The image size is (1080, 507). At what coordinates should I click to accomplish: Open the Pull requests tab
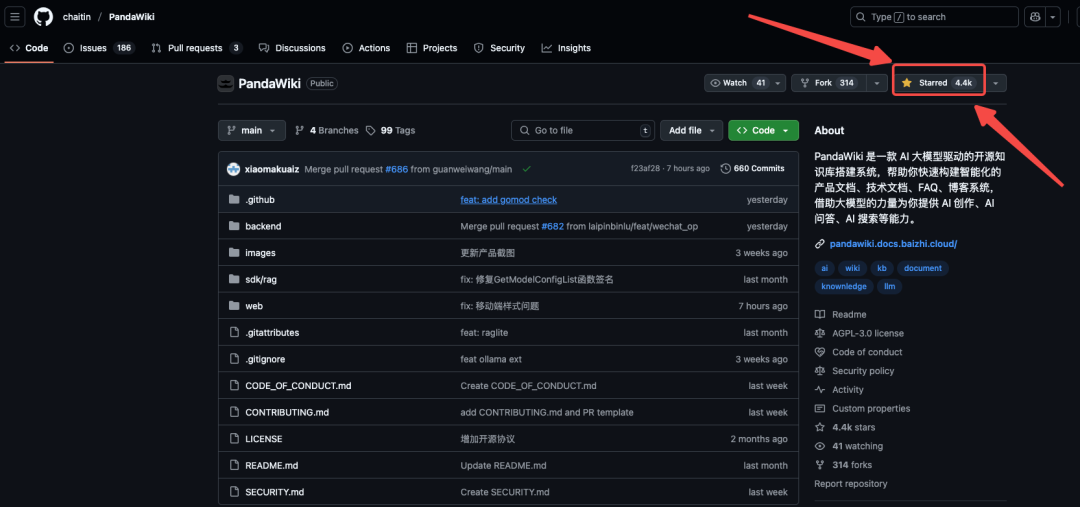(x=195, y=48)
